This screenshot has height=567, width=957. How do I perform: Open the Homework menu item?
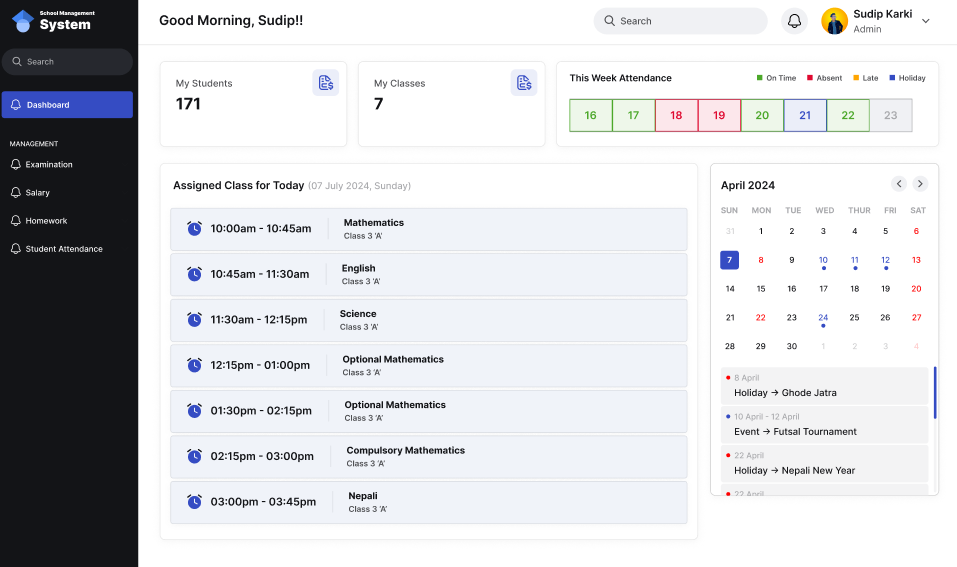tap(46, 221)
